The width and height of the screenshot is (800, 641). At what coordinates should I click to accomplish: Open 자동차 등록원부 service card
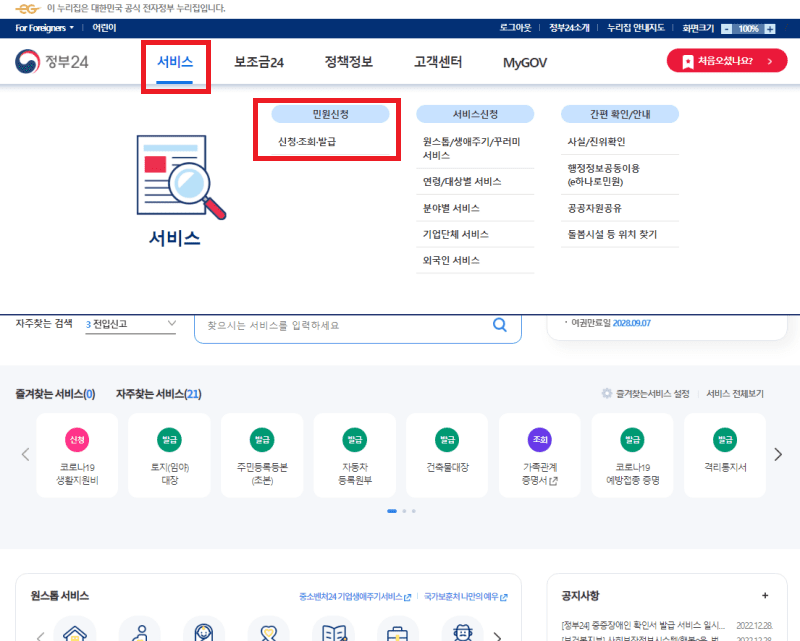coord(355,455)
